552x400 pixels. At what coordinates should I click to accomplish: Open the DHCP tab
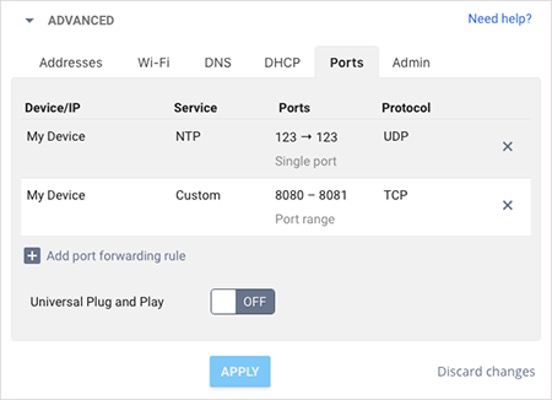(282, 63)
